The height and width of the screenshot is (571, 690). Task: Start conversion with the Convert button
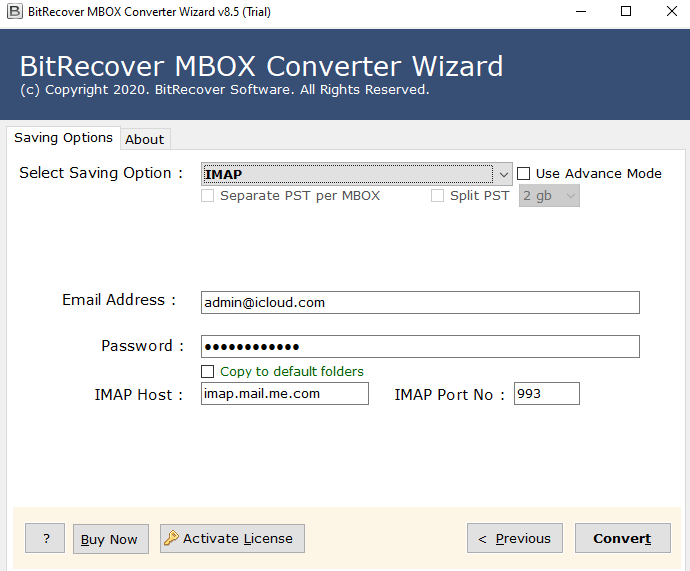click(x=623, y=538)
